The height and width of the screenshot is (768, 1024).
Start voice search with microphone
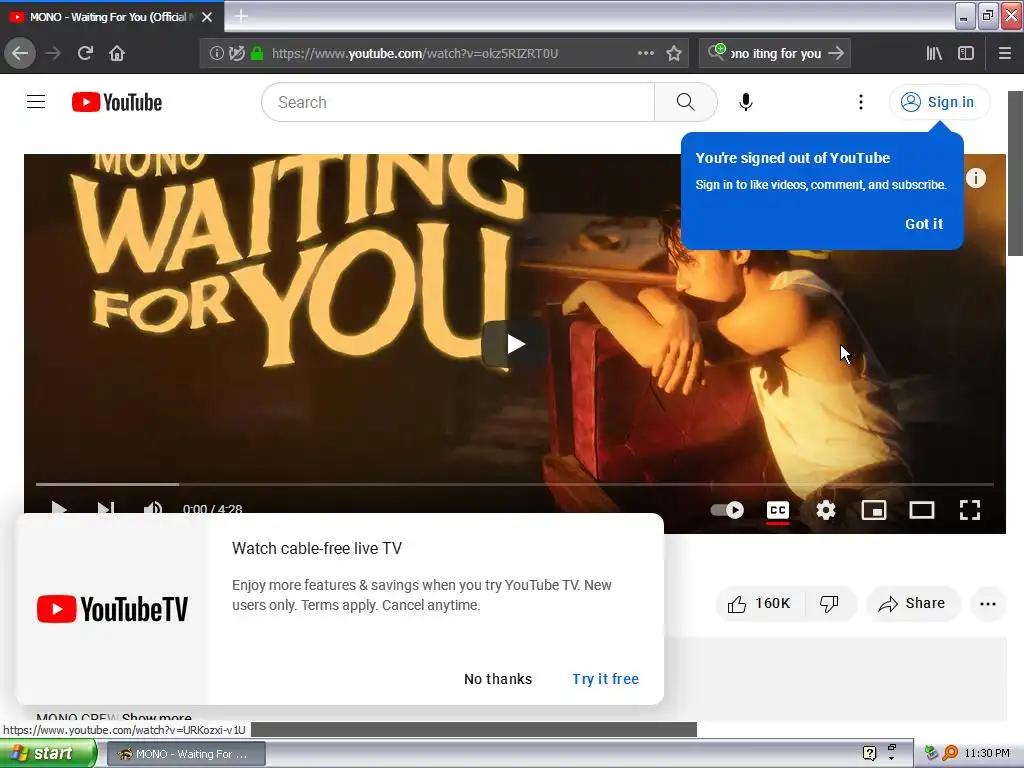coord(746,102)
